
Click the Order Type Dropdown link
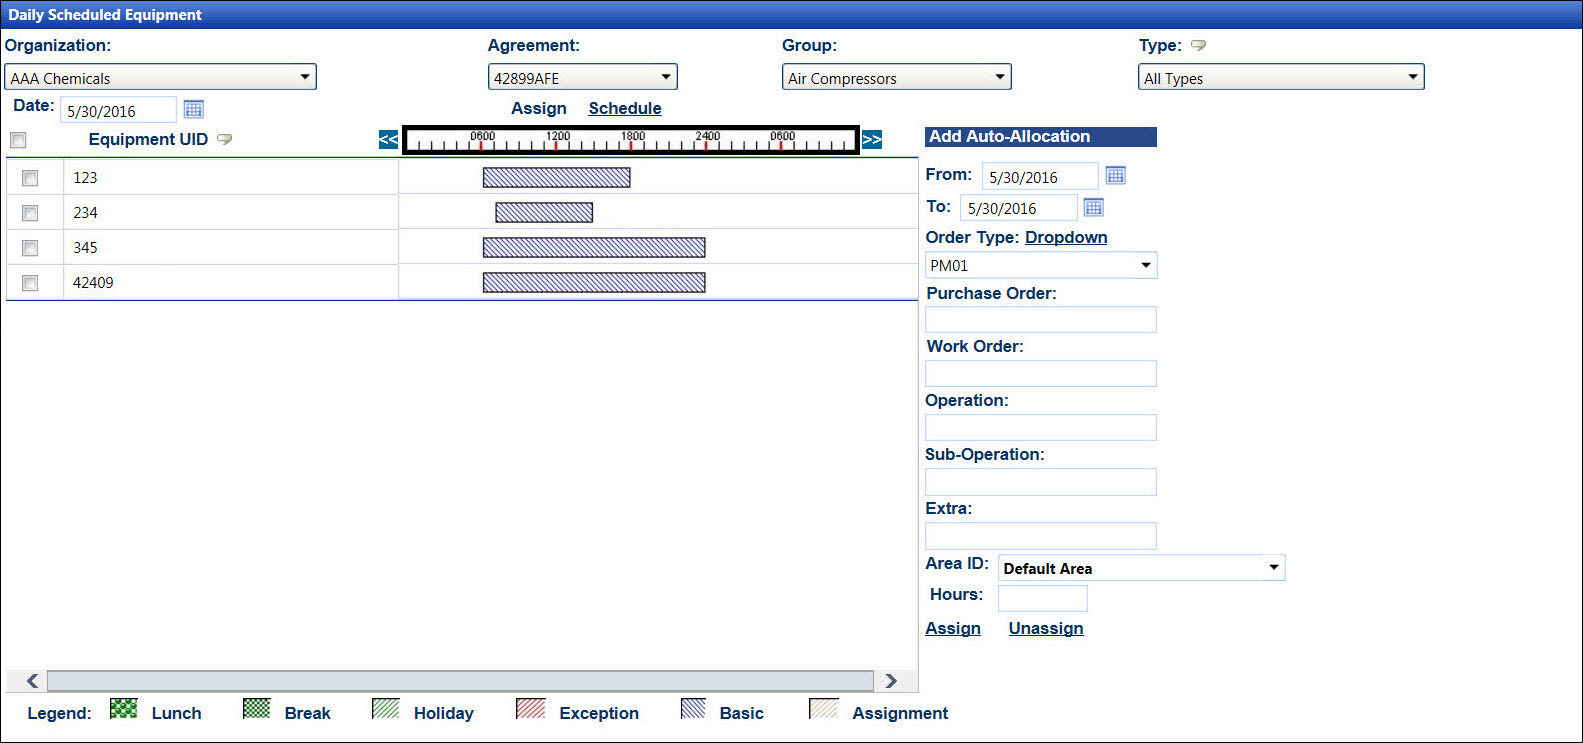point(1066,237)
